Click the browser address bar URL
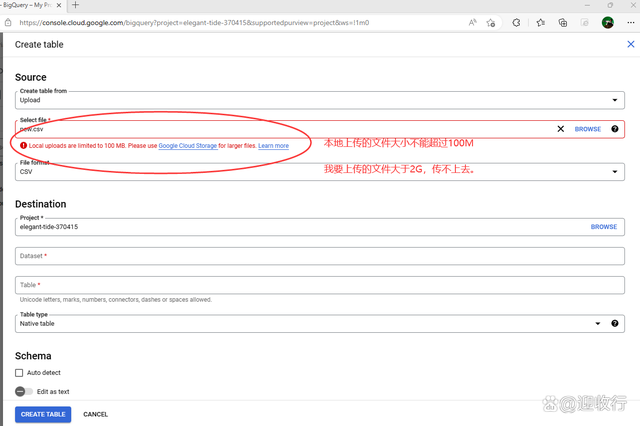Screen dimensions: 640x426 [194, 23]
